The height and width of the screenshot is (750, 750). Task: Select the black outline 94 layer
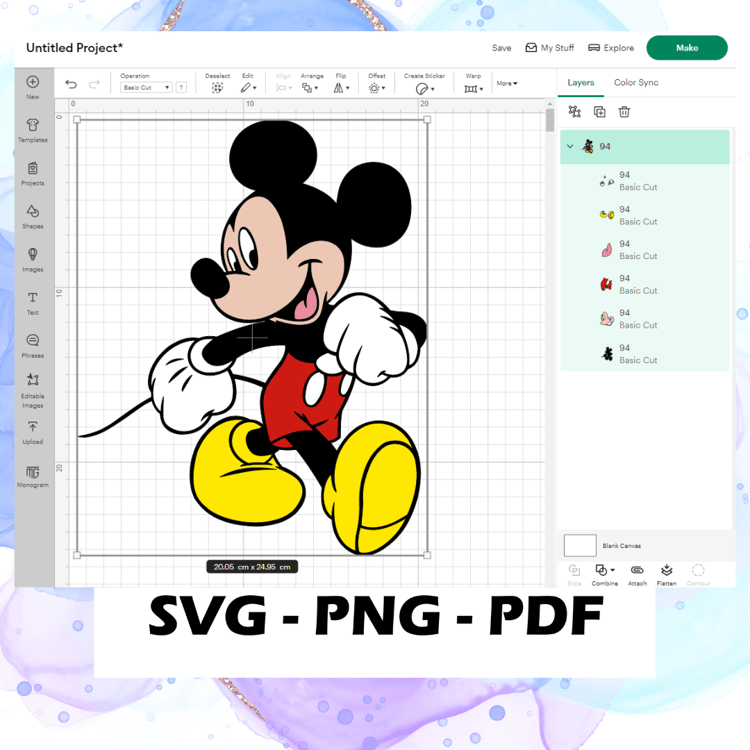point(645,354)
